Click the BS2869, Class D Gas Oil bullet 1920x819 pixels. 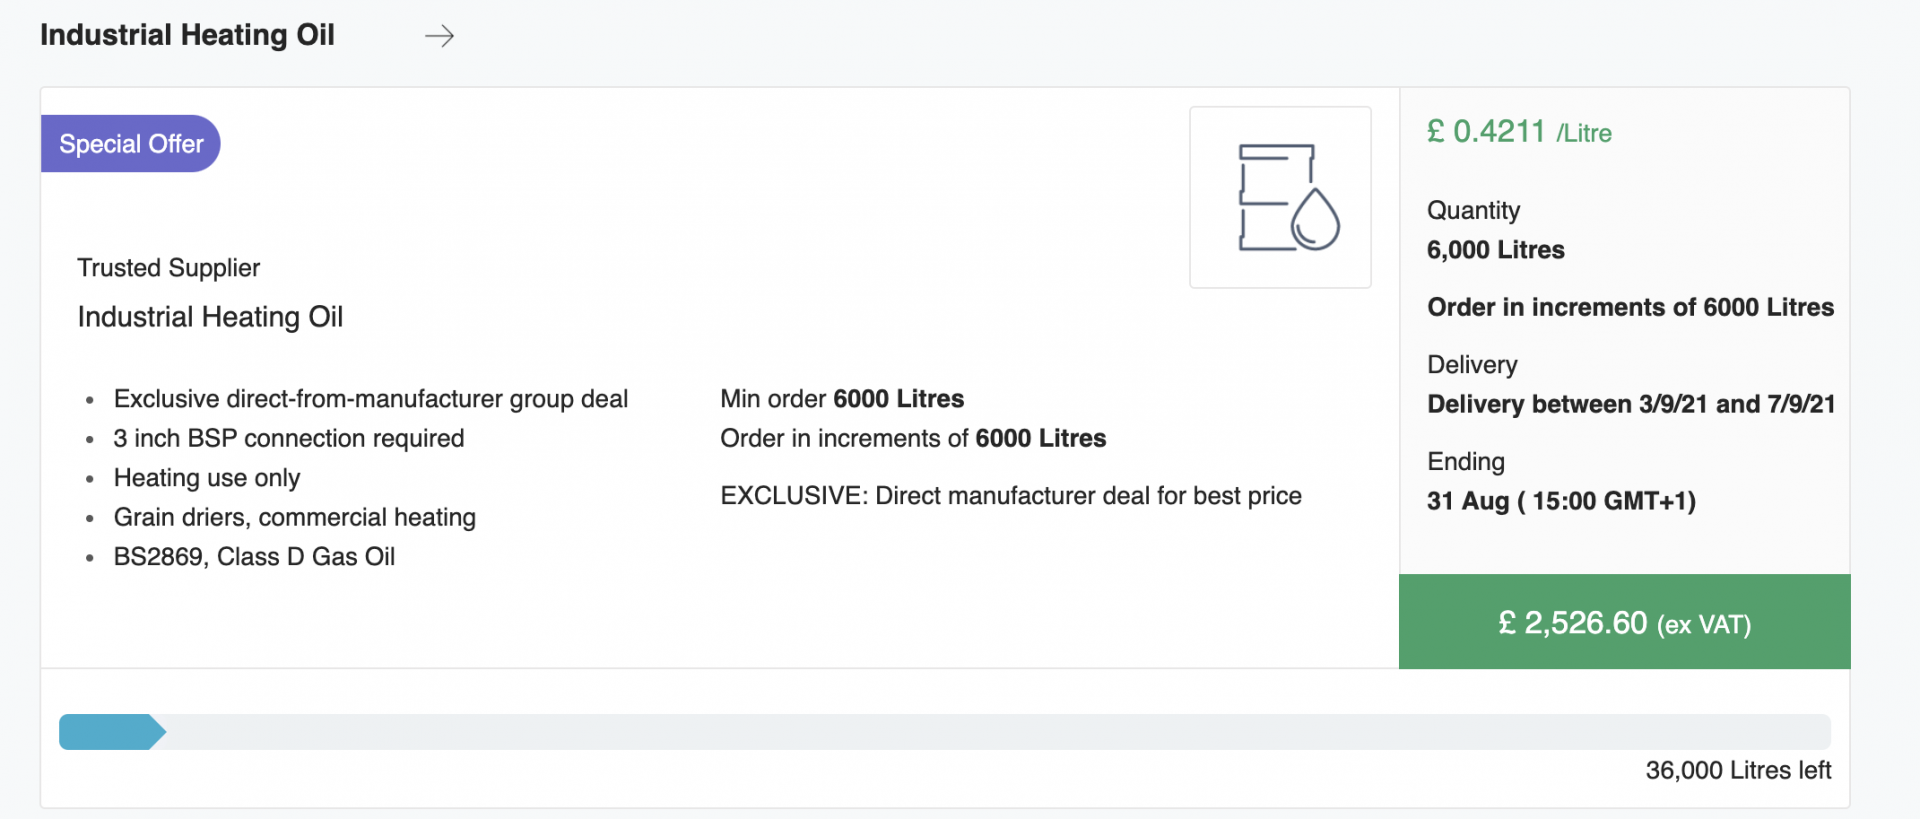pos(254,557)
